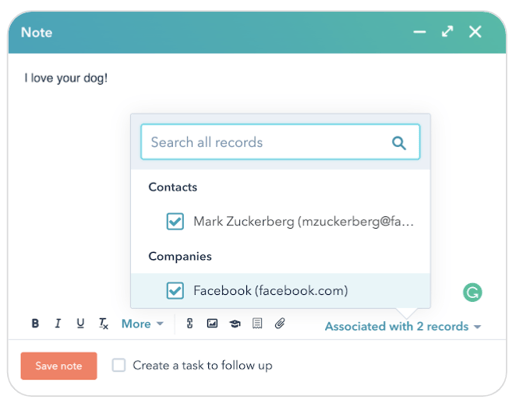This screenshot has width=516, height=403.
Task: Open the knowledge base graduation-cap icon
Action: coord(235,323)
